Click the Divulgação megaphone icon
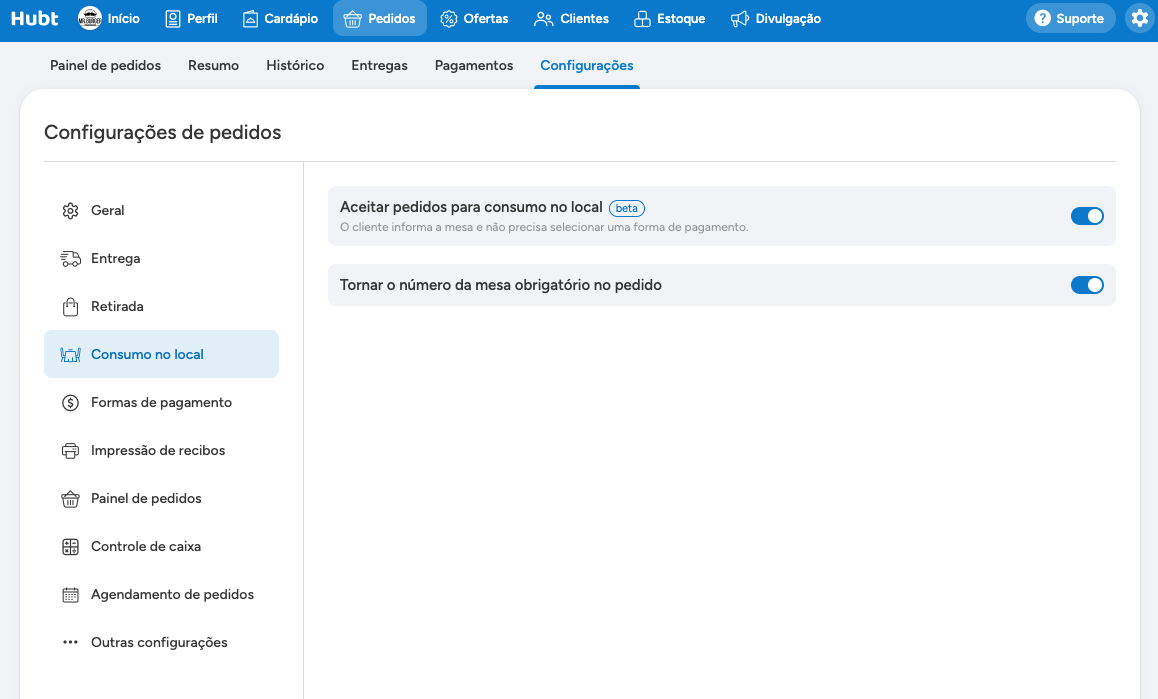The image size is (1158, 699). [x=739, y=19]
